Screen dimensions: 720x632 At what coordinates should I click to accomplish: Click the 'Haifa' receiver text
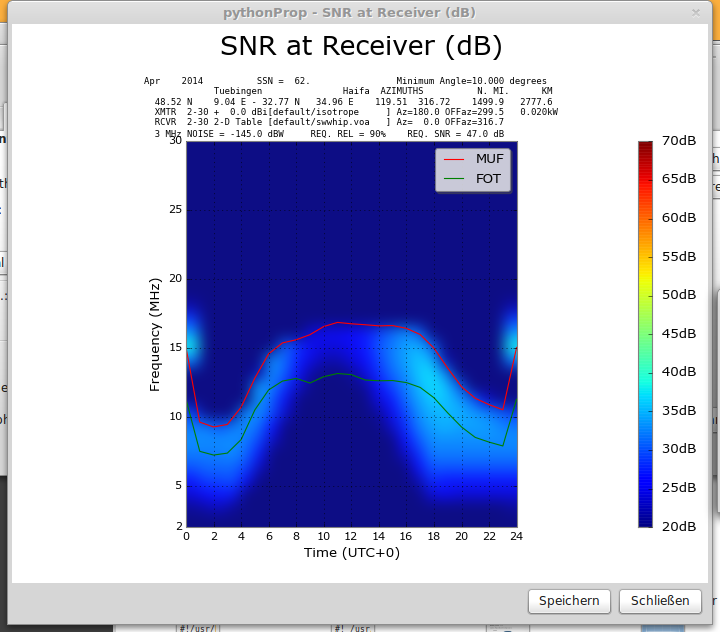[356, 91]
